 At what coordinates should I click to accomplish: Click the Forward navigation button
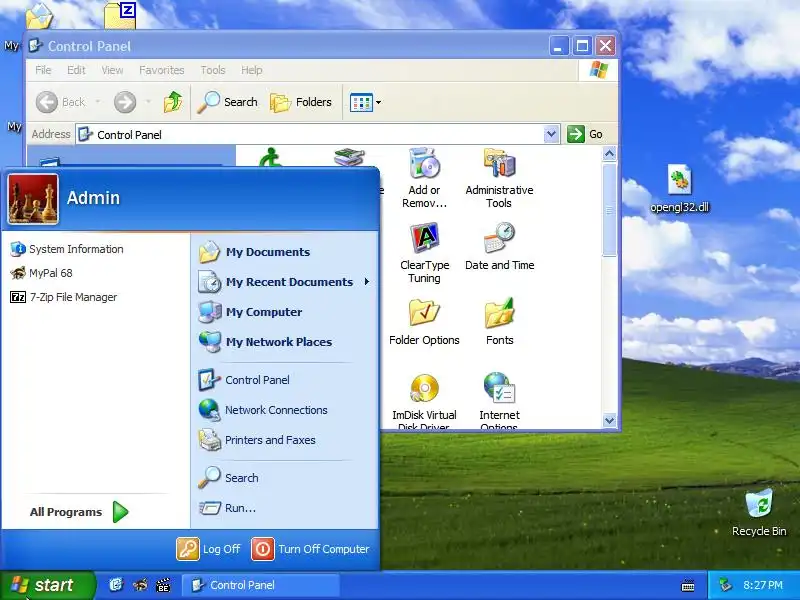[x=125, y=102]
